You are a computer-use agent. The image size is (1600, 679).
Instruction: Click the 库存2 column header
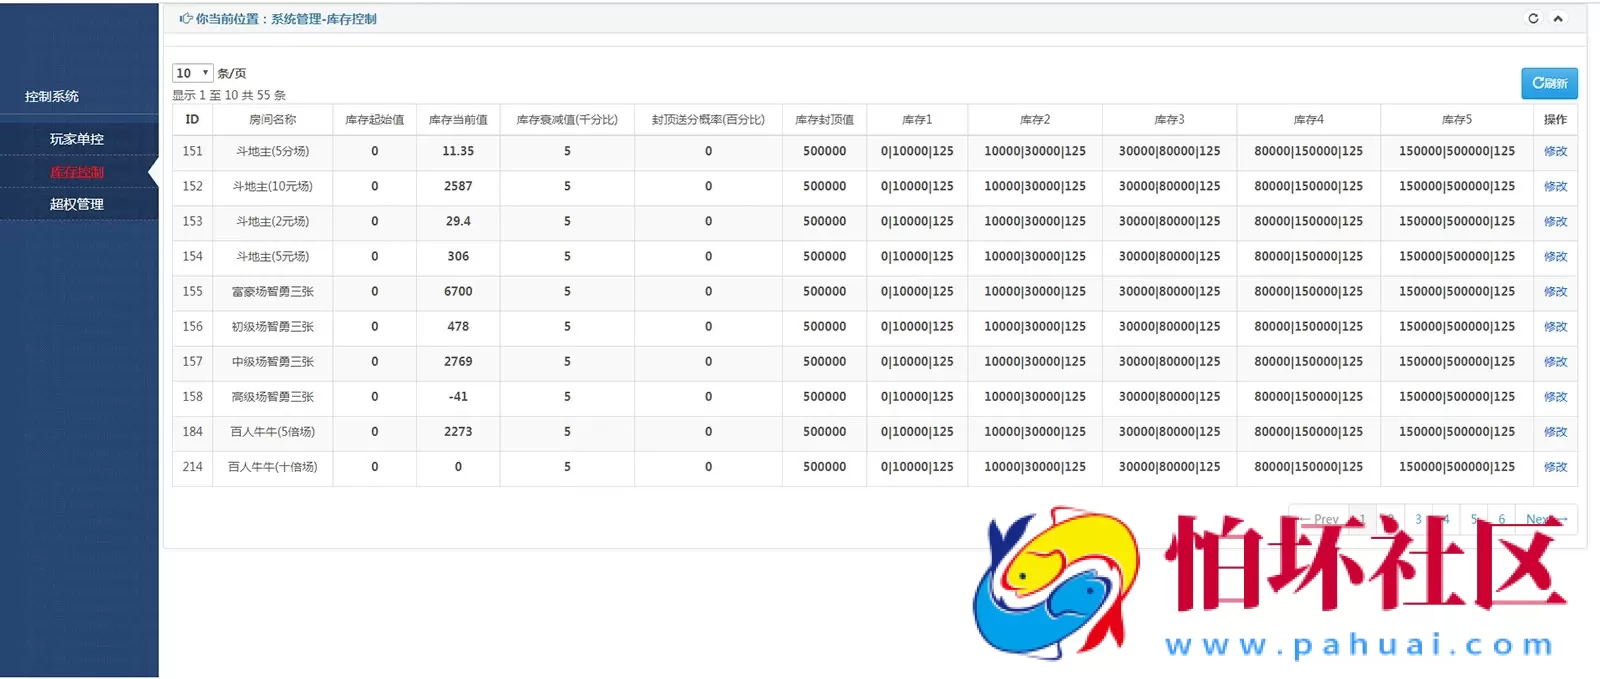(1035, 119)
